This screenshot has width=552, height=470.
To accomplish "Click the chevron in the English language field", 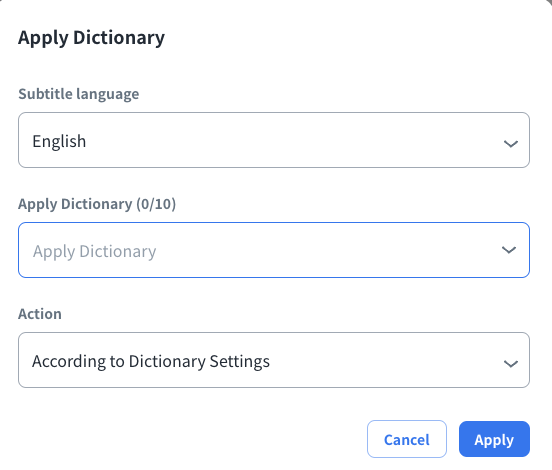I will (x=510, y=144).
